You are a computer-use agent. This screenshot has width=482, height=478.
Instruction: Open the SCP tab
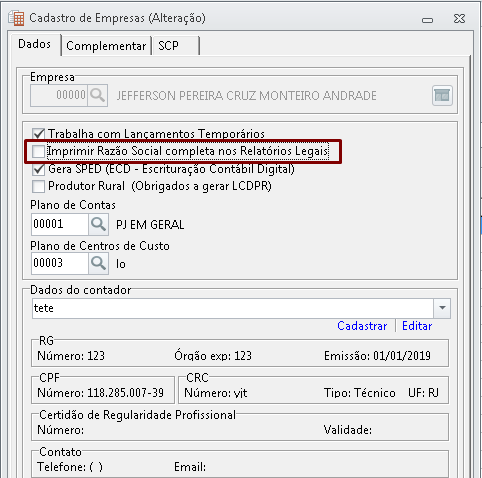pyautogui.click(x=176, y=46)
